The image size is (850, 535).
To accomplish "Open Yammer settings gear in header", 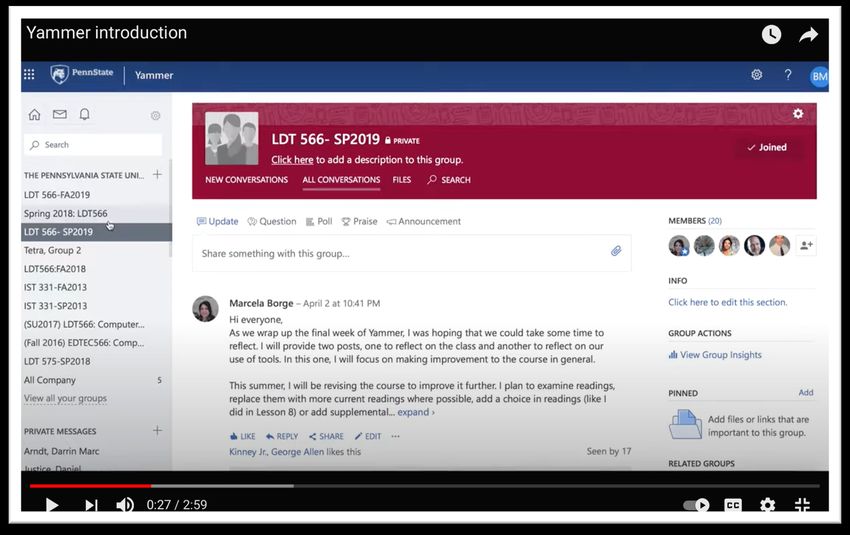I will (x=757, y=75).
